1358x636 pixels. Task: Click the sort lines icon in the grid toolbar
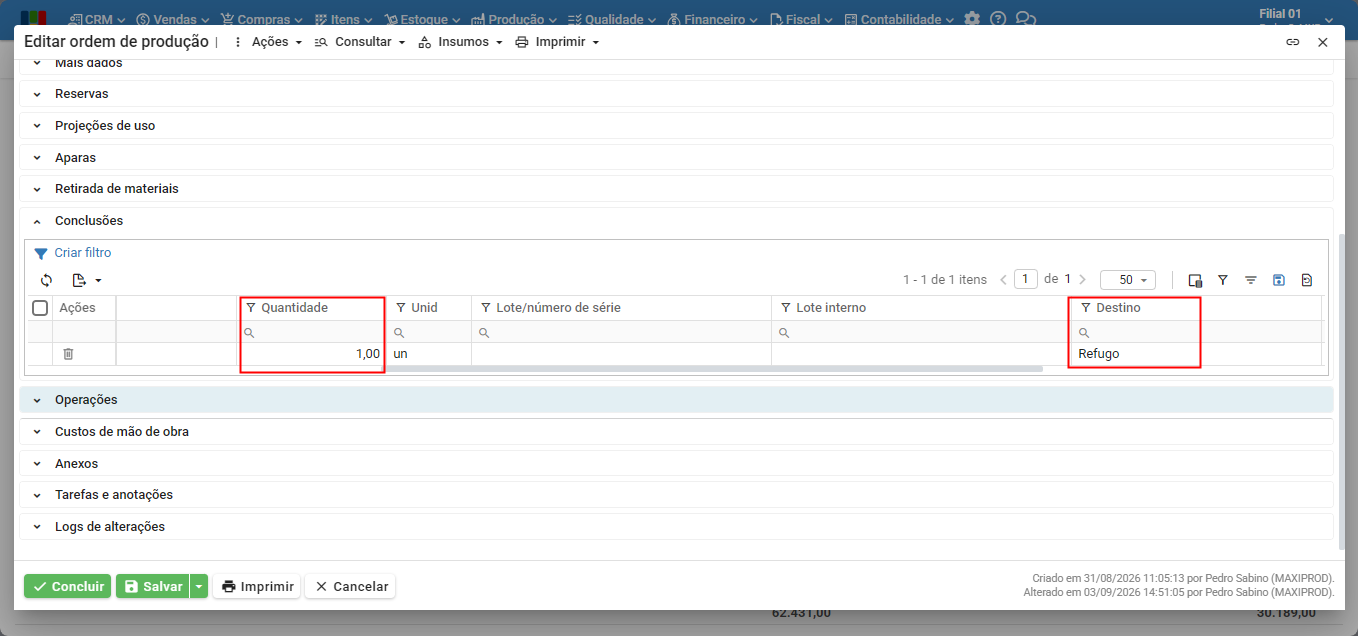[x=1250, y=280]
